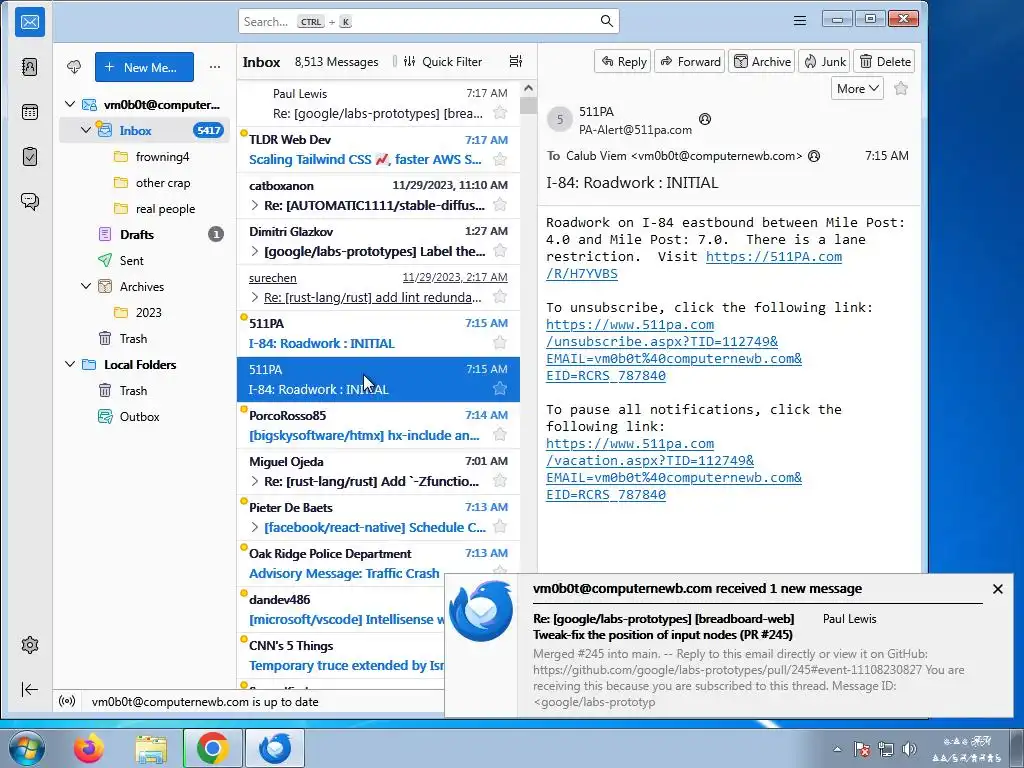The height and width of the screenshot is (768, 1024).
Task: Expand the surechen thread
Action: point(255,297)
